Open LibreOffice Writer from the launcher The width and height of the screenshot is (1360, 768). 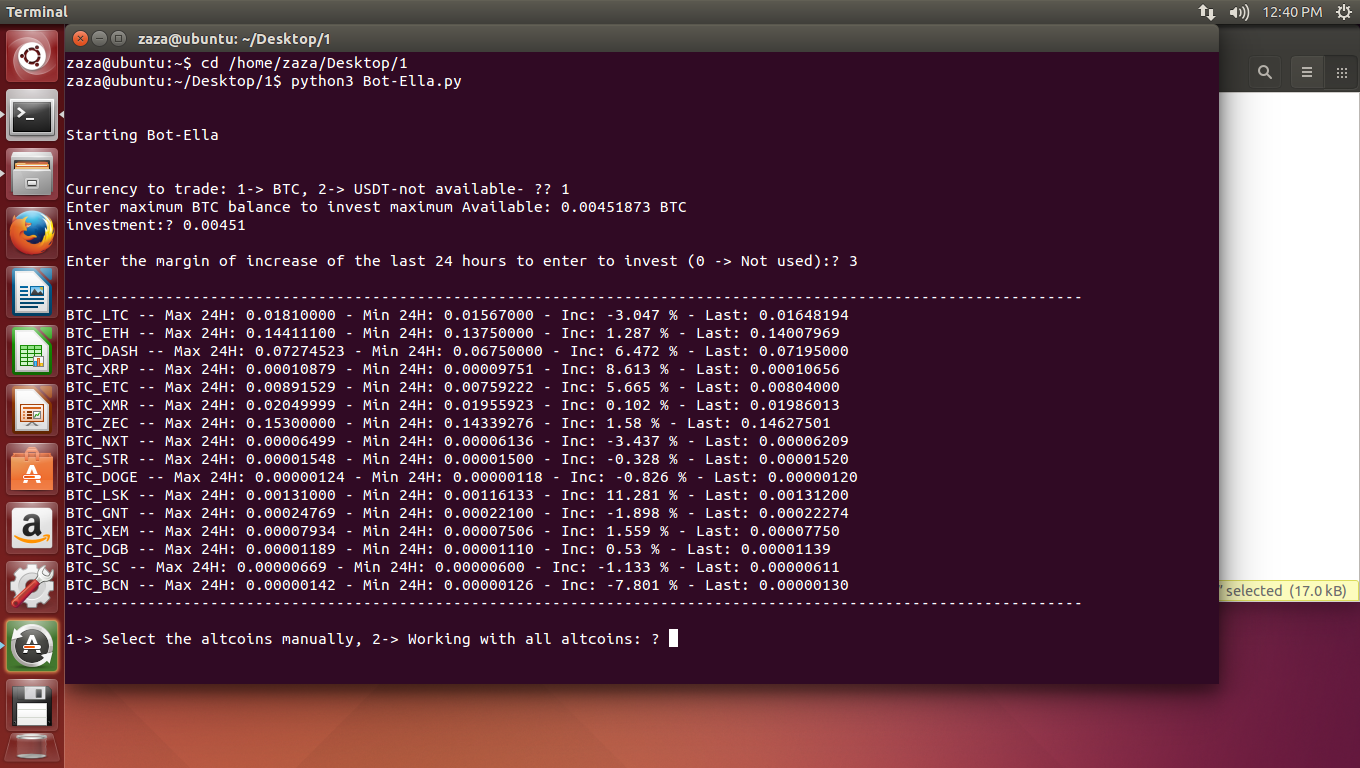click(x=33, y=294)
